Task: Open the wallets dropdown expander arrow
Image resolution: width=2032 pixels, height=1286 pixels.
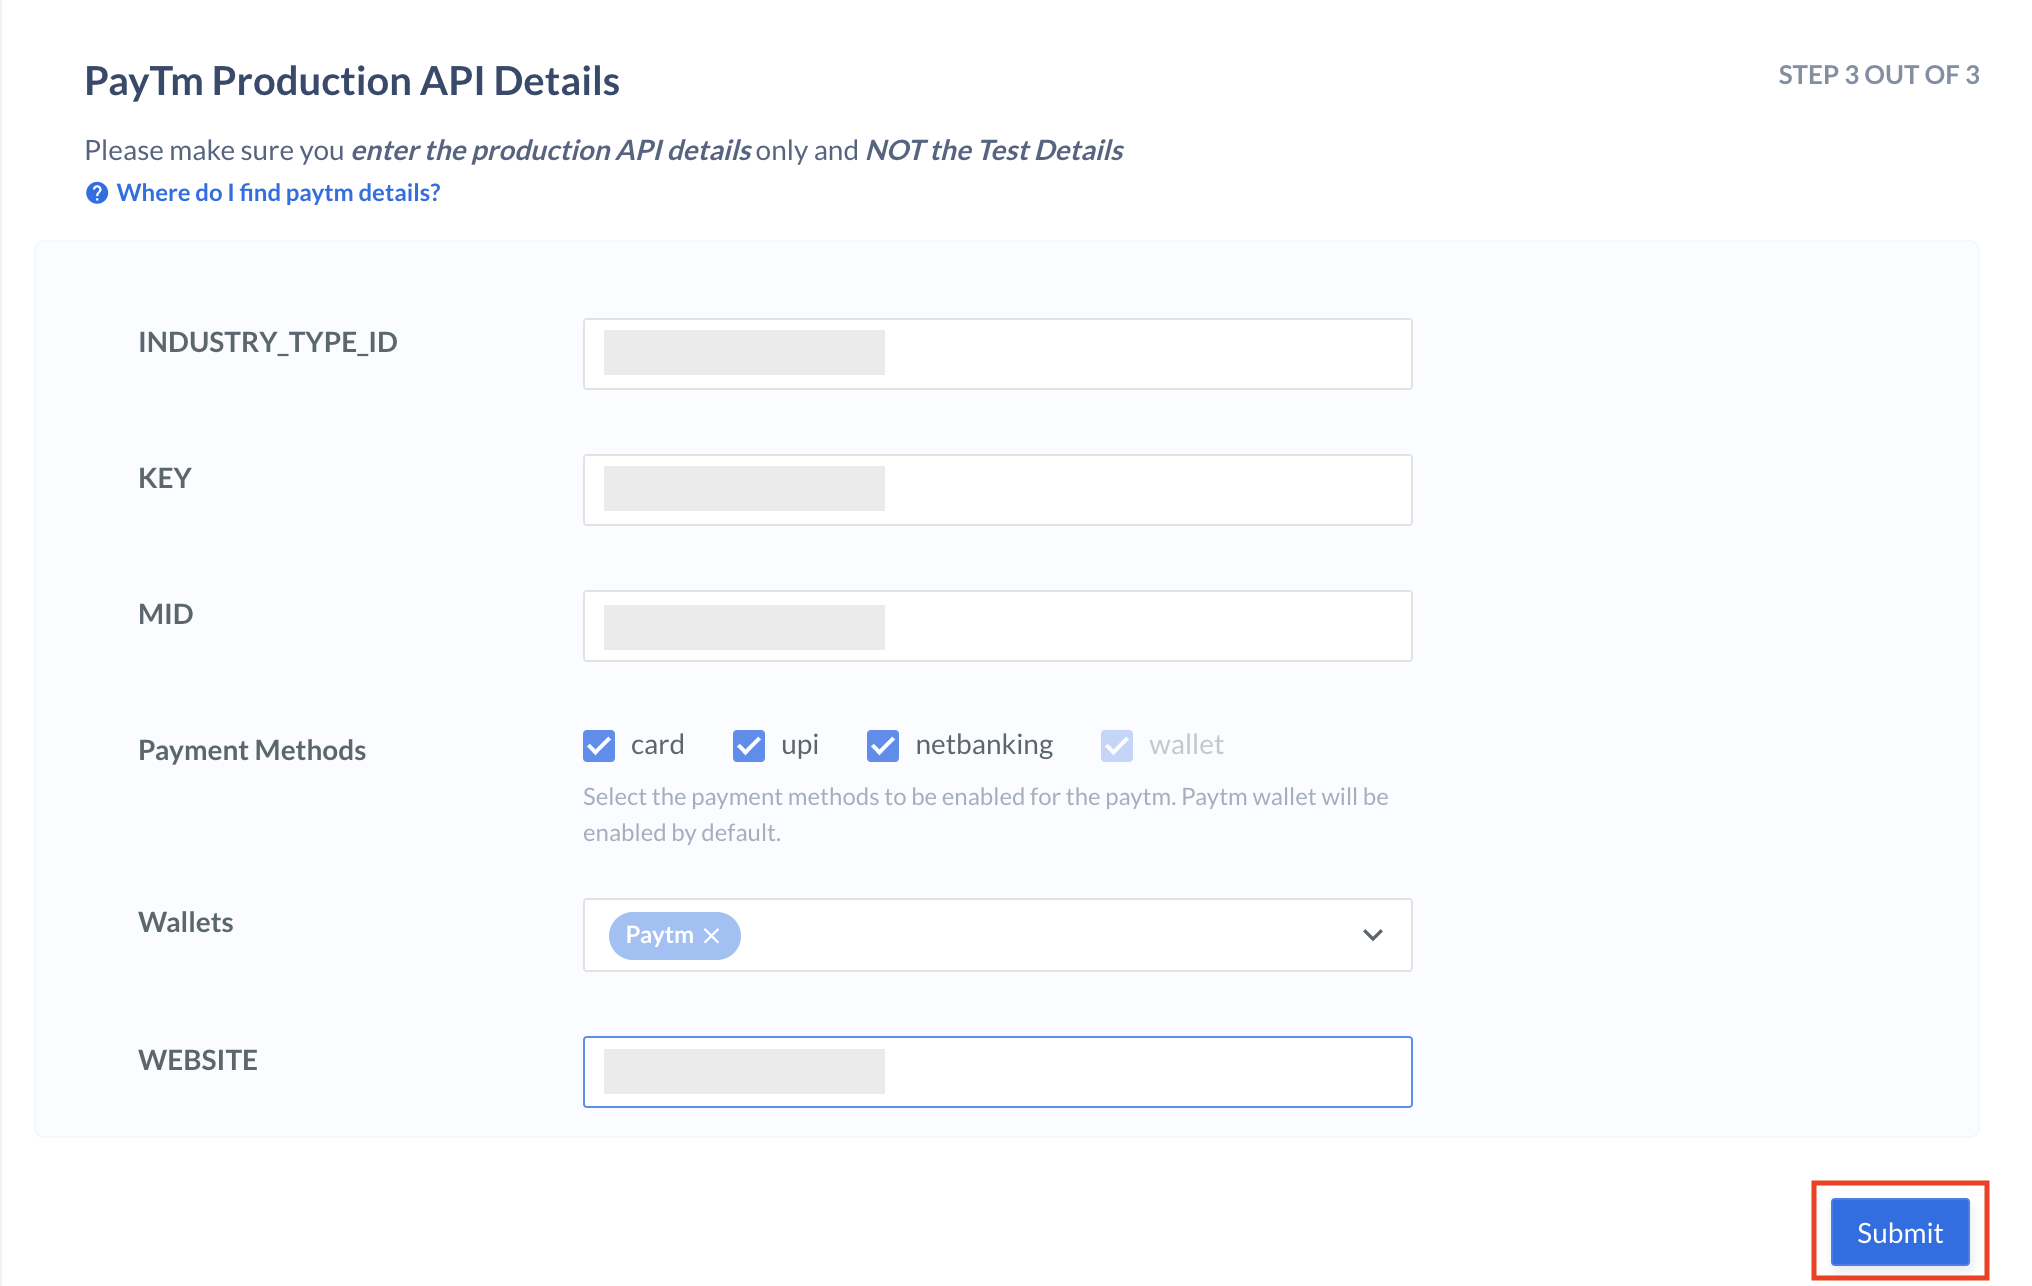Action: point(1371,935)
